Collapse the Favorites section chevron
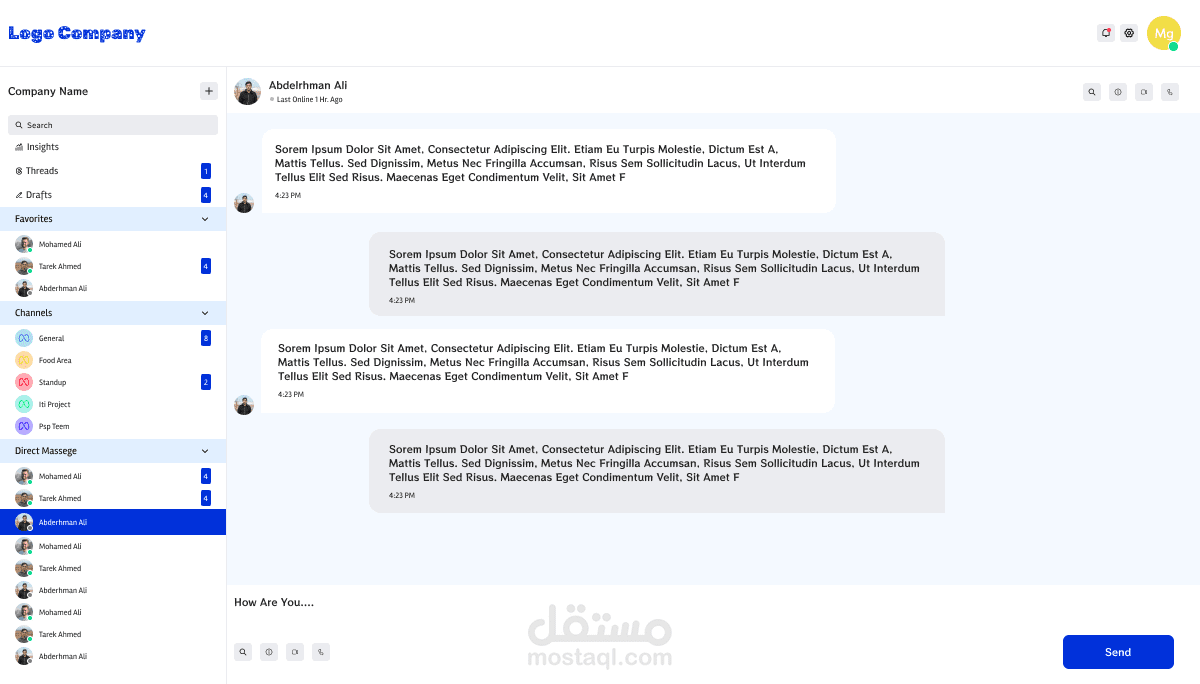This screenshot has height=684, width=1200. click(205, 219)
